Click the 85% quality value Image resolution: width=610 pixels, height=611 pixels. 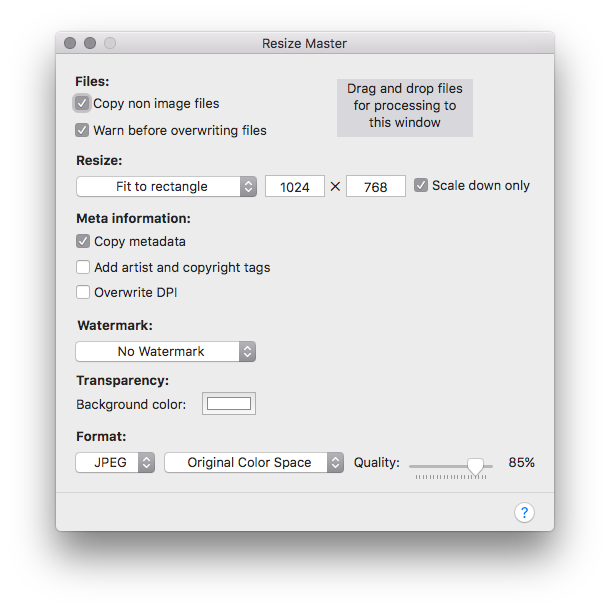[x=522, y=463]
